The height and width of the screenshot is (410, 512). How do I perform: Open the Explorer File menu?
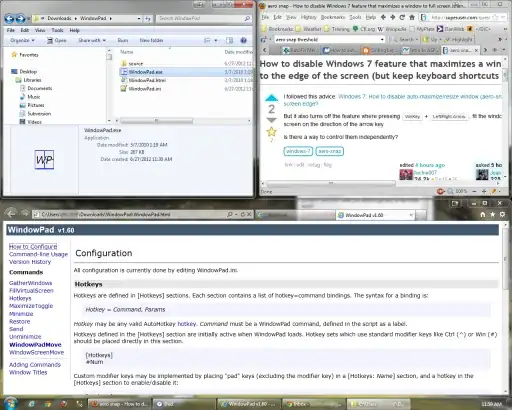coord(11,30)
